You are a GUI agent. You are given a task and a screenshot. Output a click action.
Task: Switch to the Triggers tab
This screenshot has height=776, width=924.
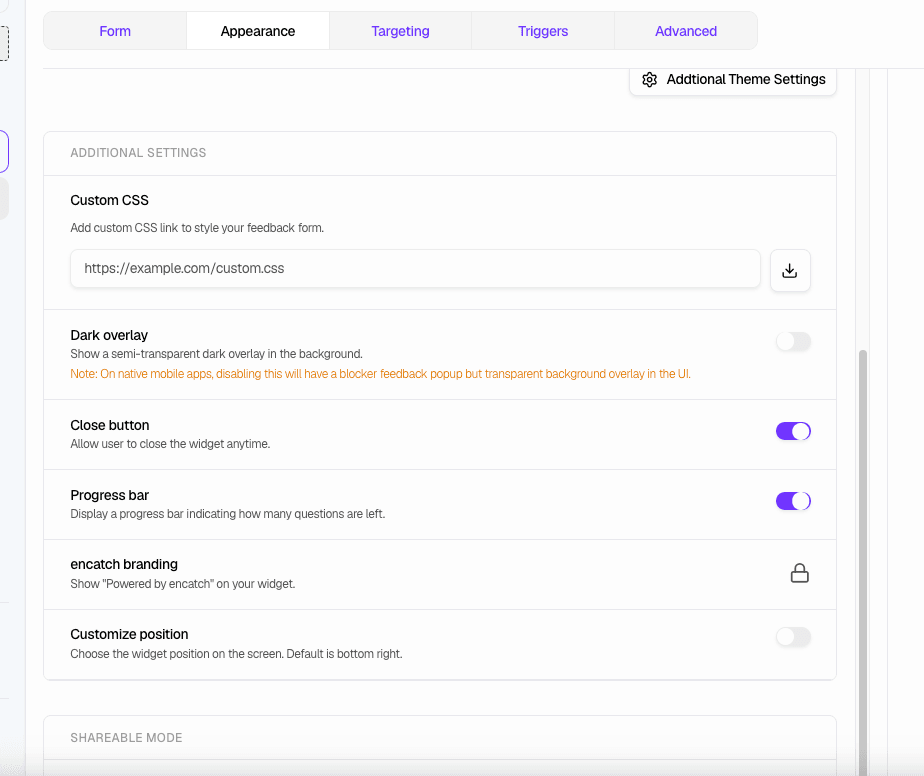(x=542, y=30)
